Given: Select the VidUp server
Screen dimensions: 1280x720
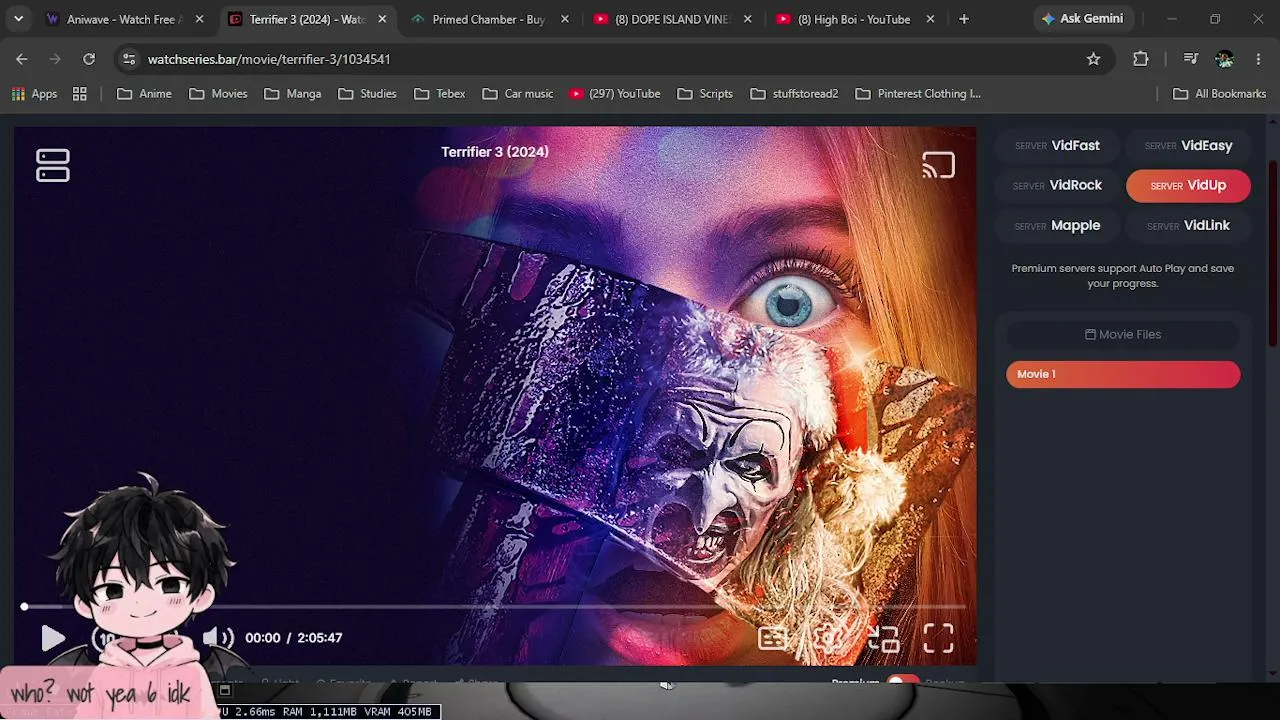Looking at the screenshot, I should click(x=1188, y=185).
